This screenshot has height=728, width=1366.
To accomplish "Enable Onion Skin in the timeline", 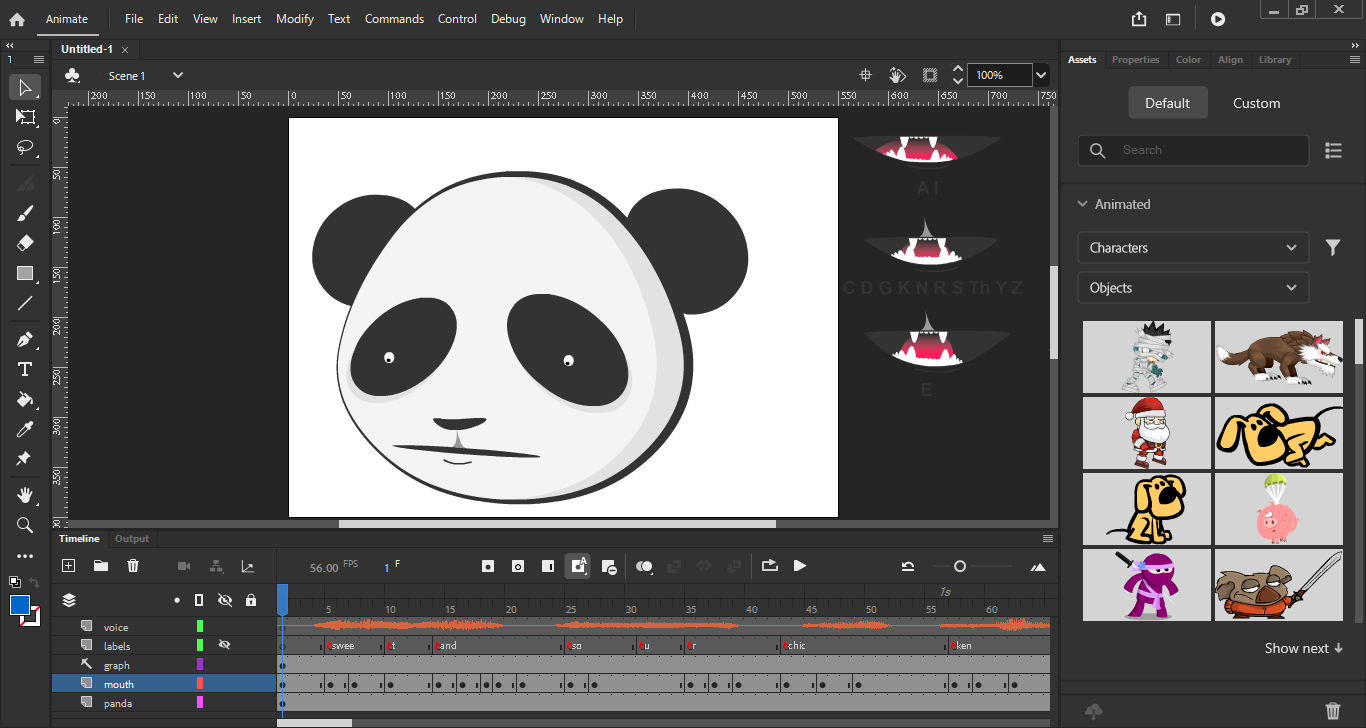I will tap(645, 566).
